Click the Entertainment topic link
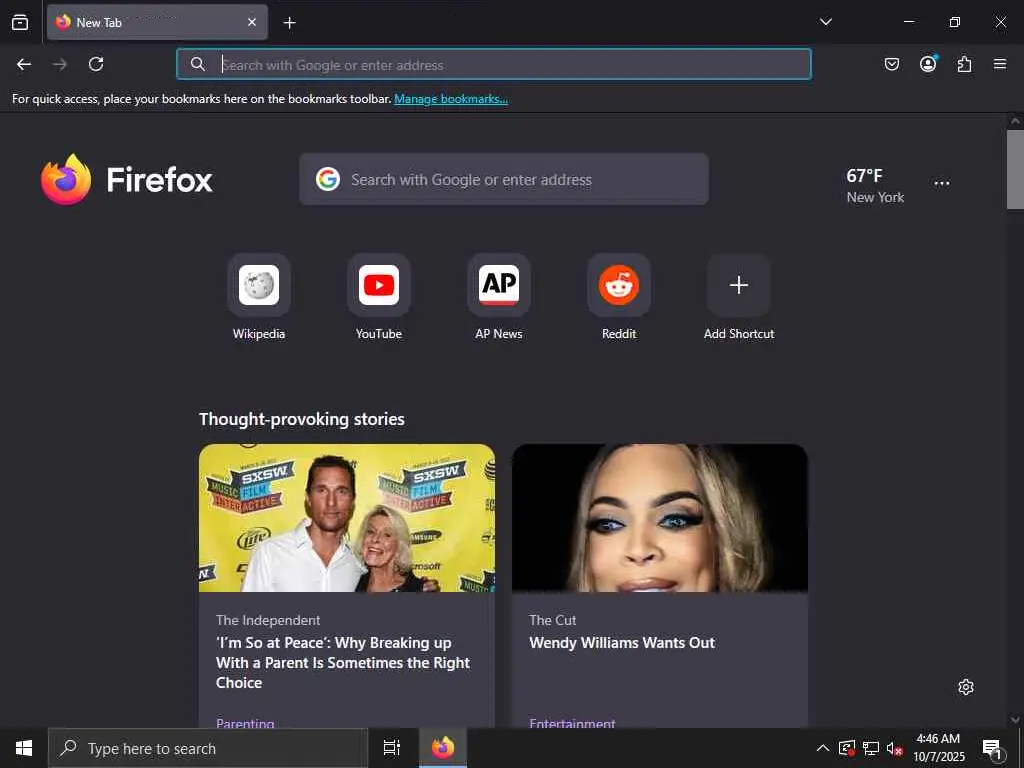This screenshot has width=1024, height=768. pos(572,723)
